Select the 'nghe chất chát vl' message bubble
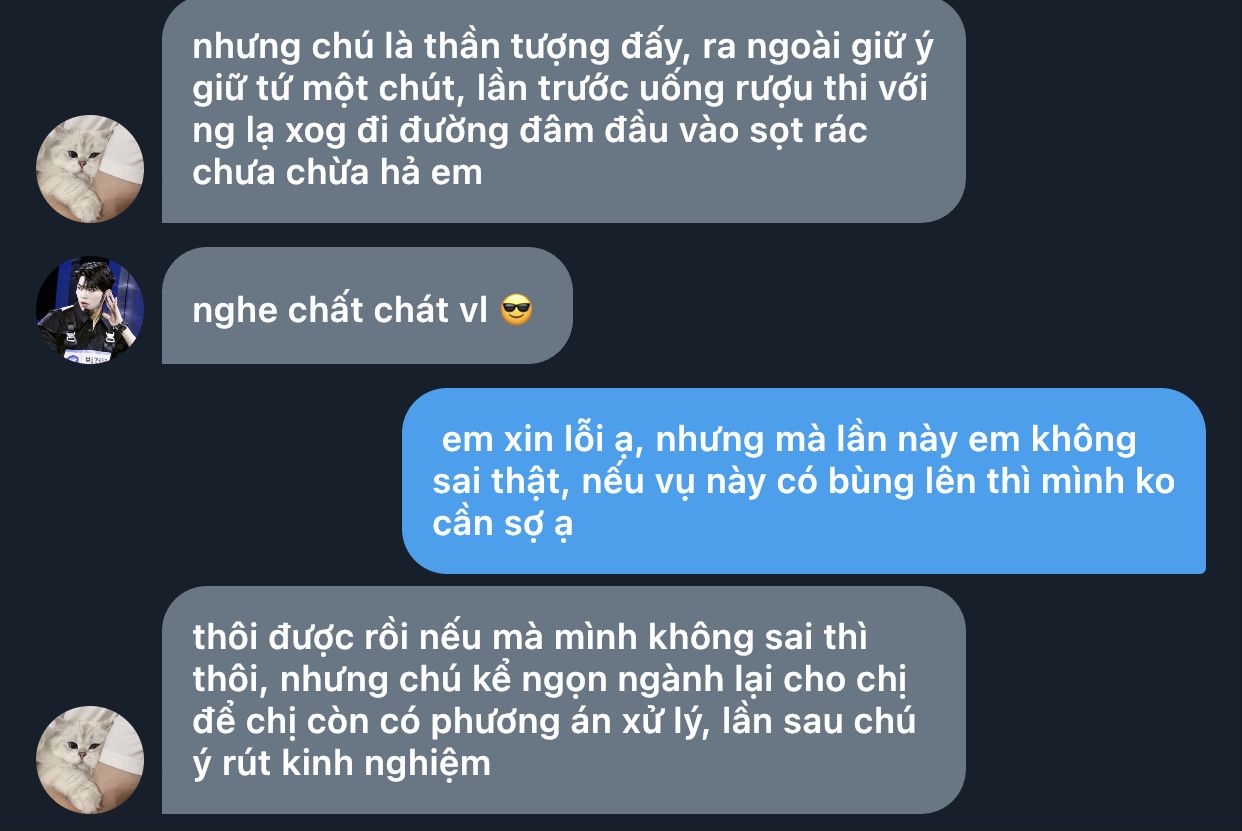Viewport: 1242px width, 831px height. coord(367,305)
